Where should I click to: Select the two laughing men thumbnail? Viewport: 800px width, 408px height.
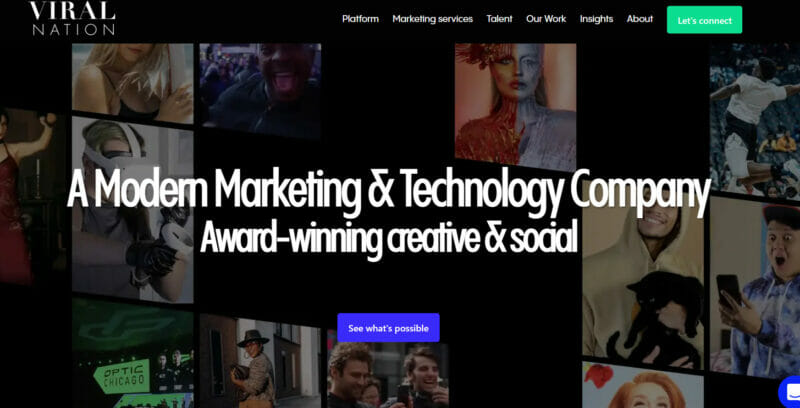(x=388, y=375)
